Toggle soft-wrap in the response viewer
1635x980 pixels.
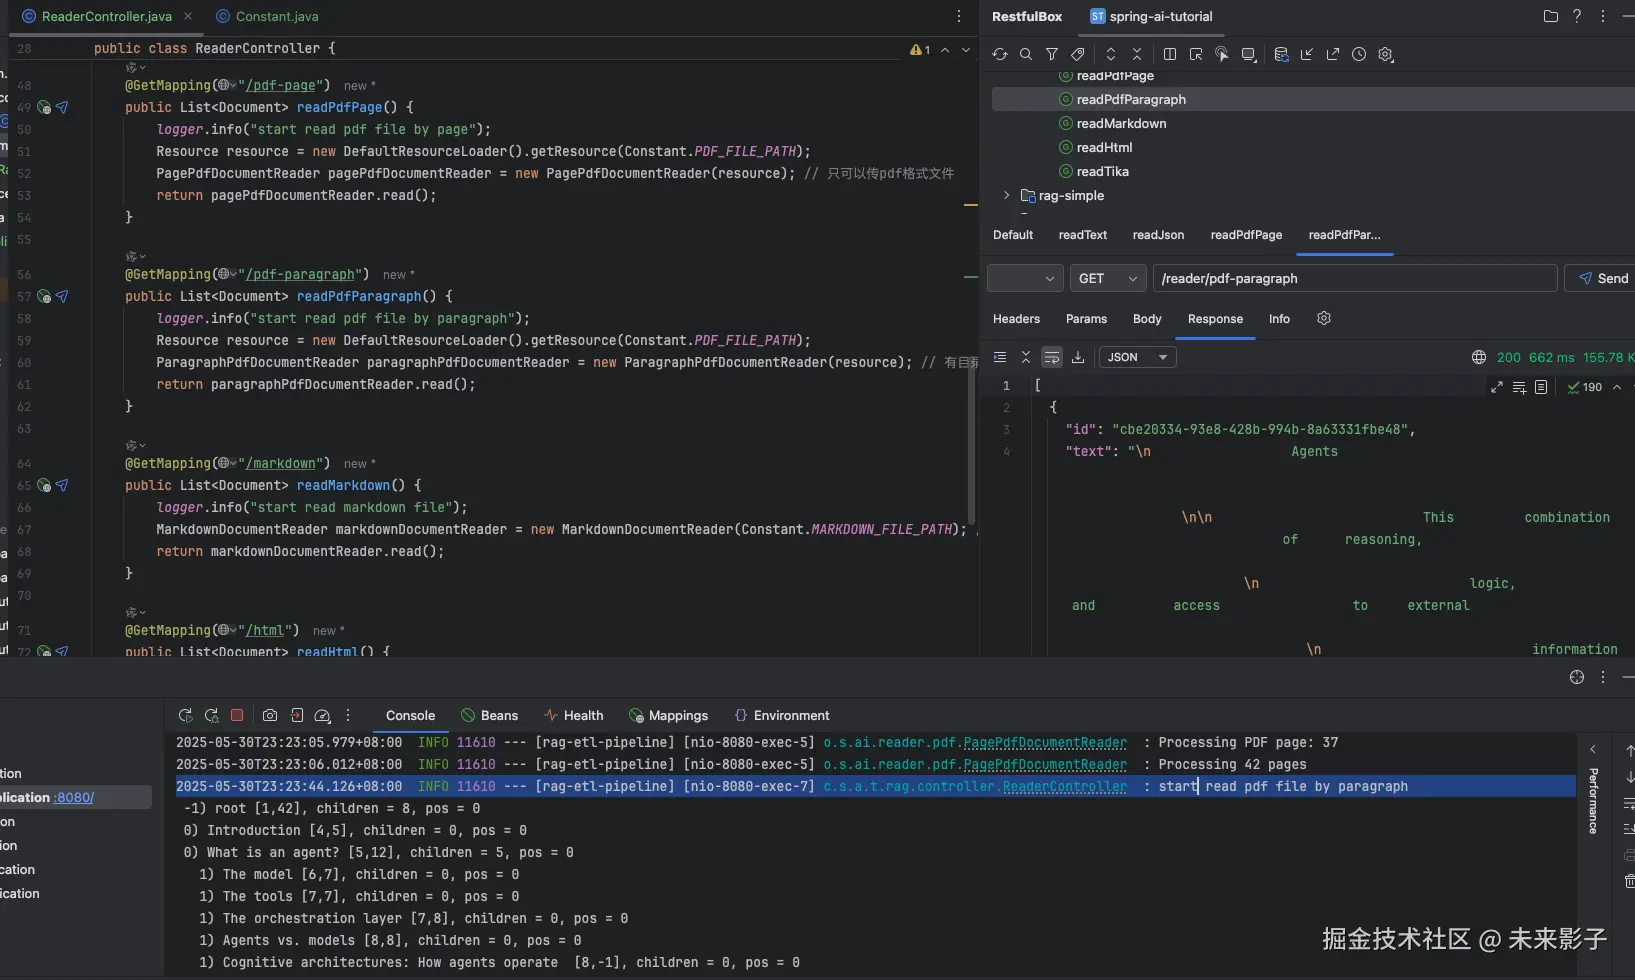point(1051,357)
